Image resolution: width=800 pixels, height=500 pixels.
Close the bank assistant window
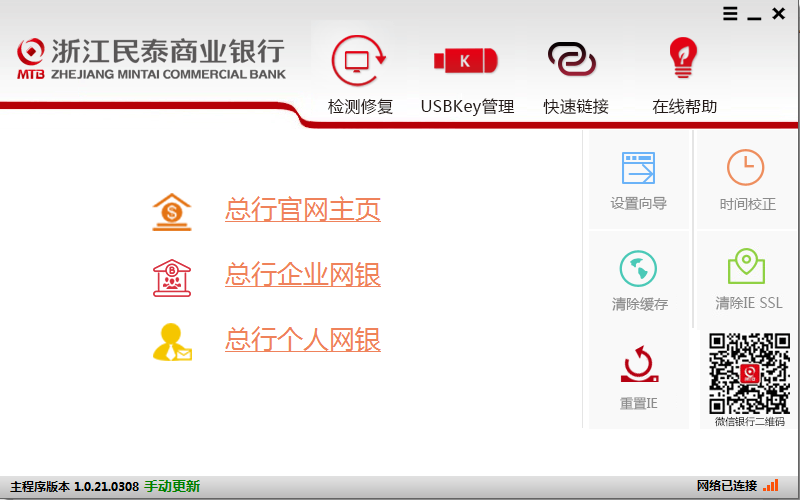pyautogui.click(x=779, y=14)
